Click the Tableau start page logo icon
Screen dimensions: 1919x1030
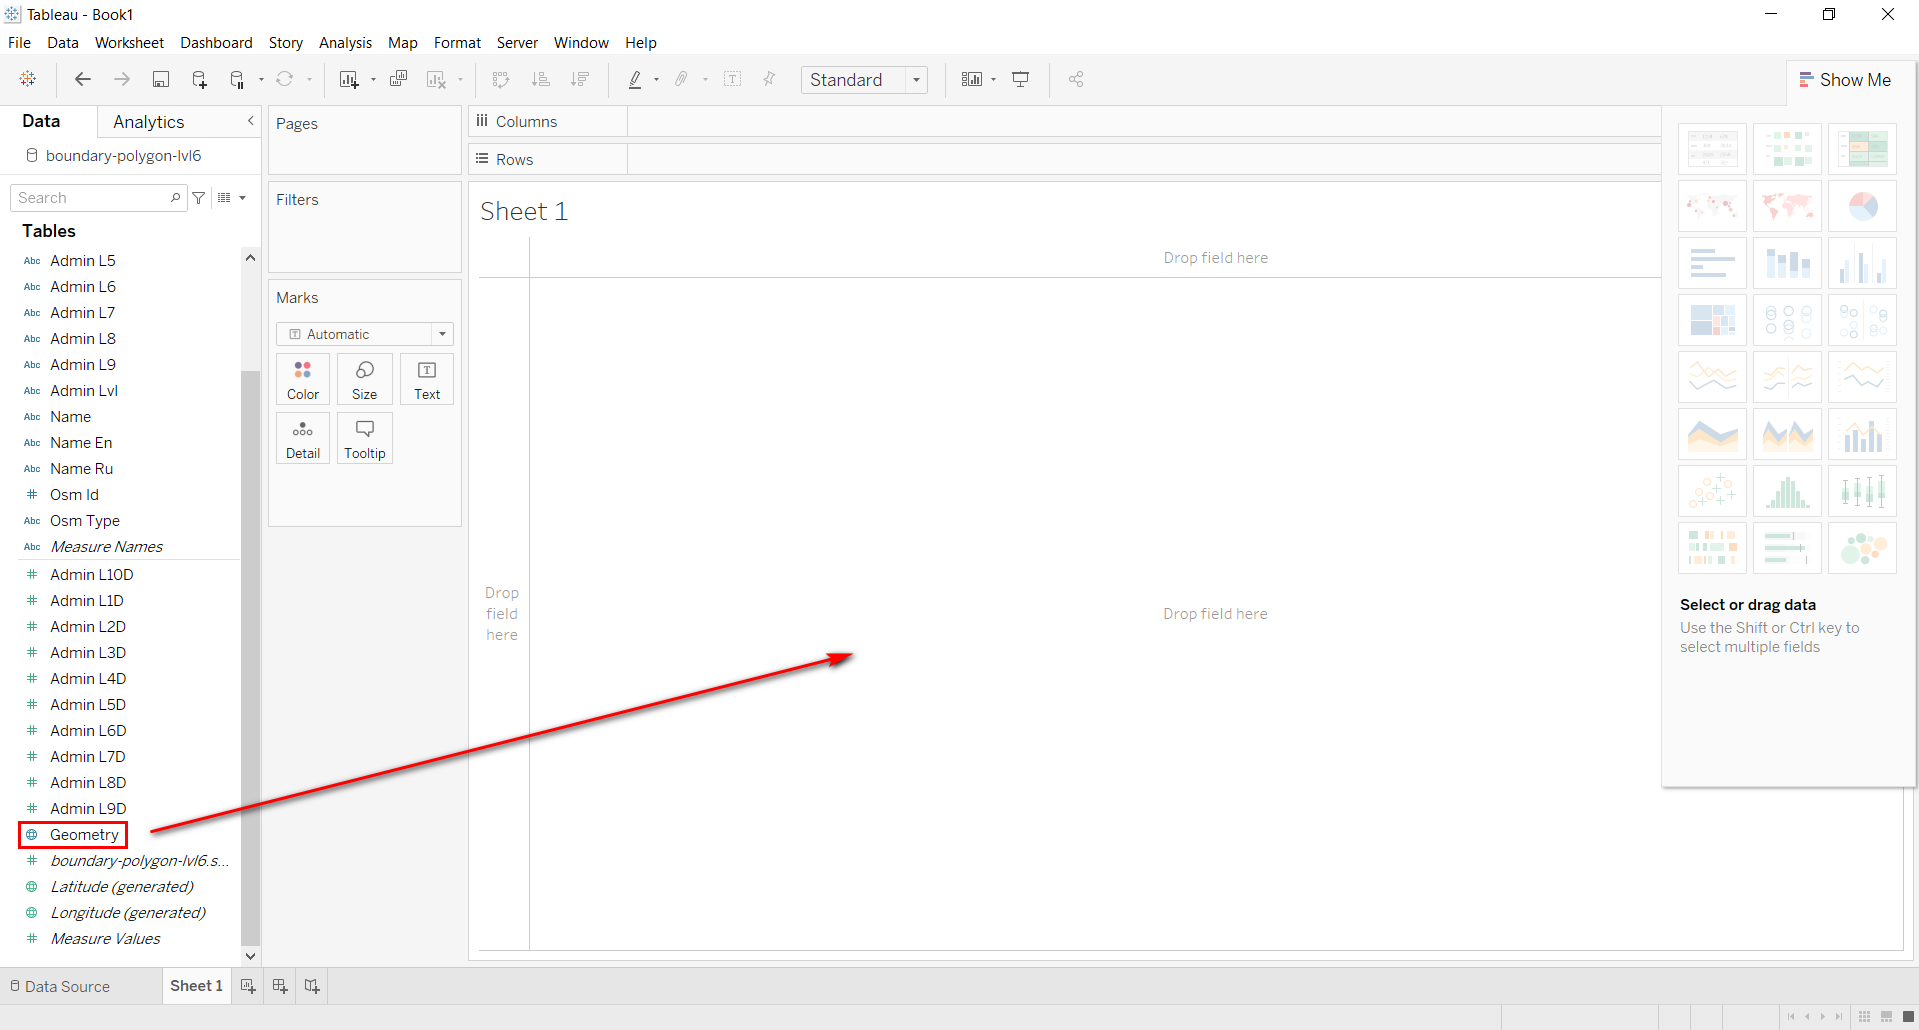28,80
